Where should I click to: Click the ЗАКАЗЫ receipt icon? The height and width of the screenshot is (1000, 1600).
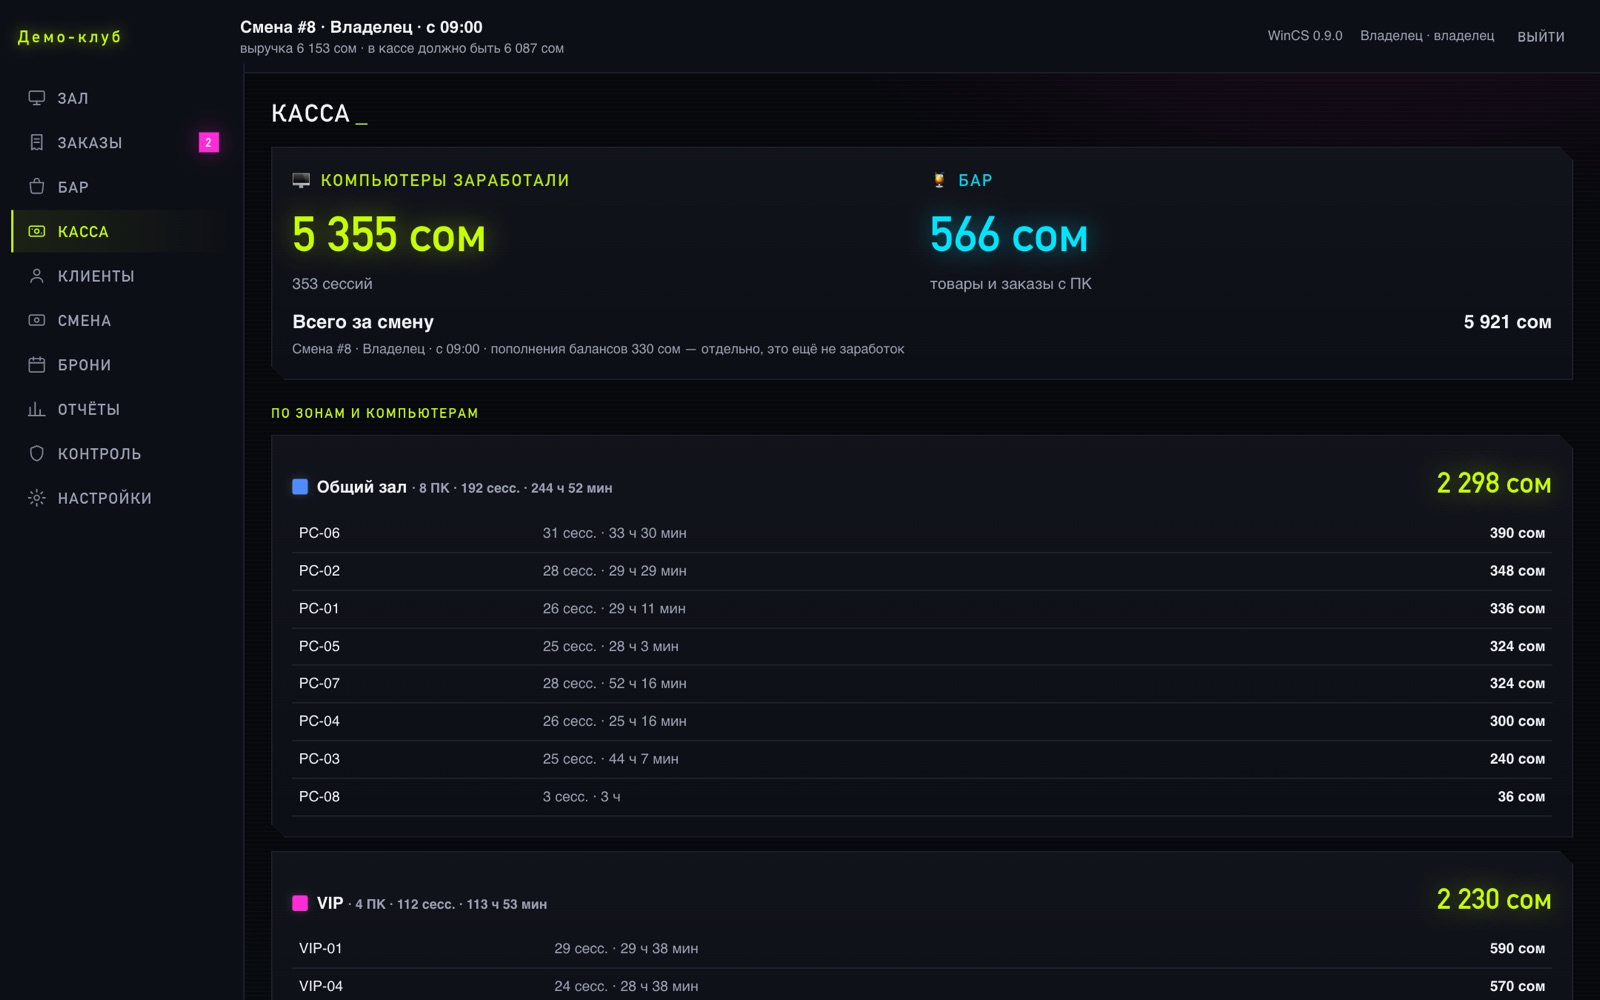pyautogui.click(x=37, y=143)
